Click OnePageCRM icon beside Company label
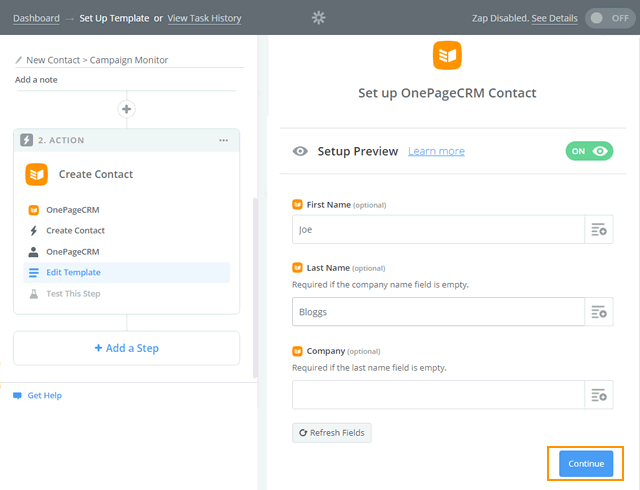Screen dimensions: 640x490 coord(298,351)
